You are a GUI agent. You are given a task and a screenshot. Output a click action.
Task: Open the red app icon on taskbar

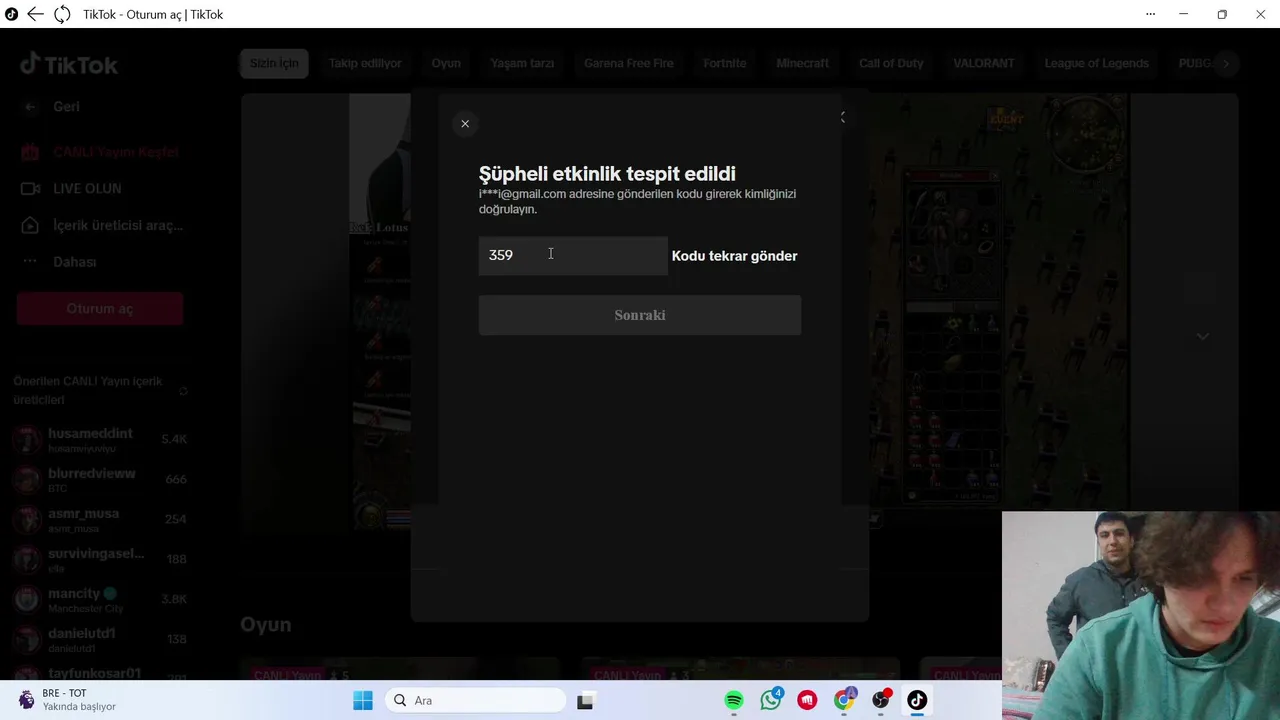[x=807, y=701]
